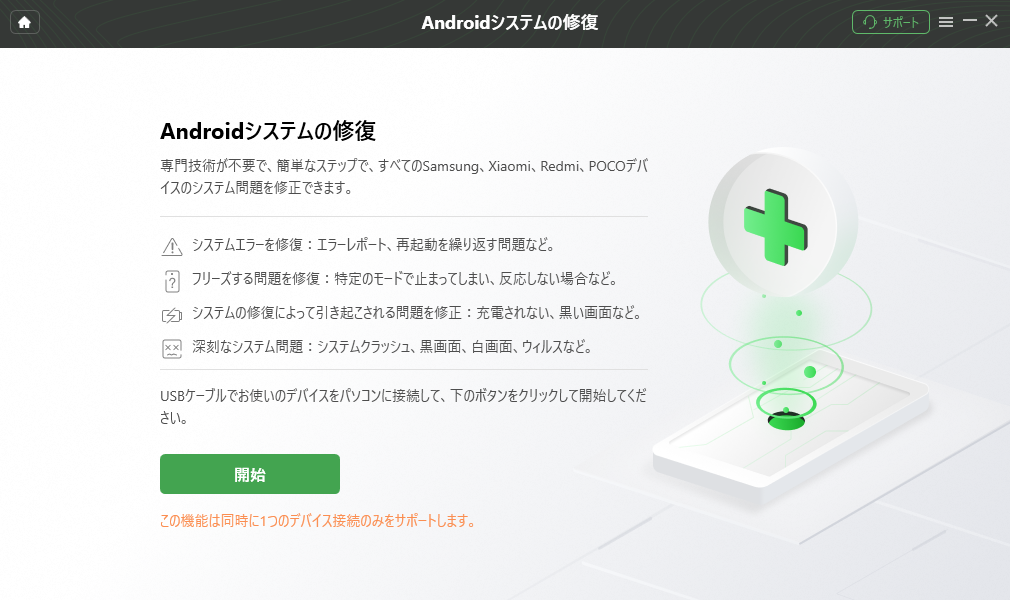Select the Androidシステムの修復 heading
Image resolution: width=1010 pixels, height=600 pixels.
click(268, 131)
